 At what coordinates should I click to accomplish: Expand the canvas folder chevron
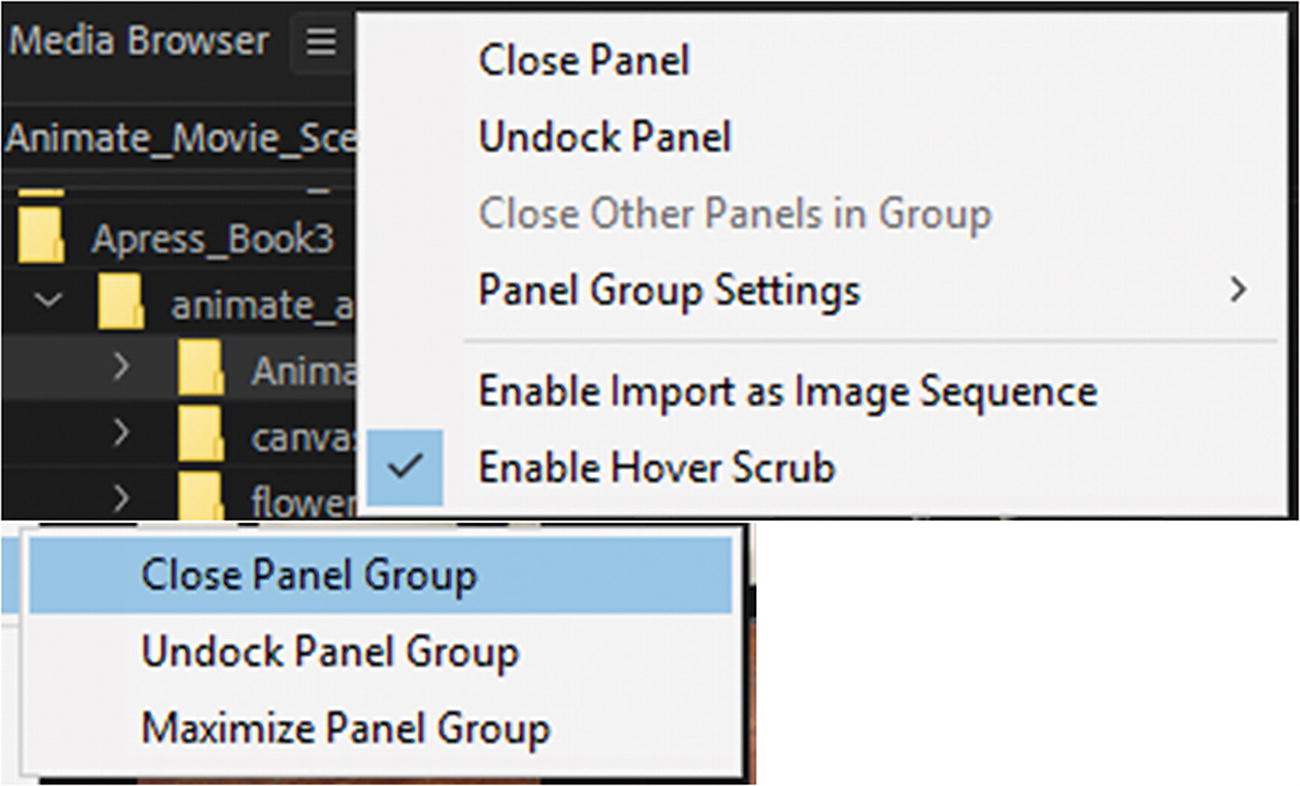tap(121, 433)
